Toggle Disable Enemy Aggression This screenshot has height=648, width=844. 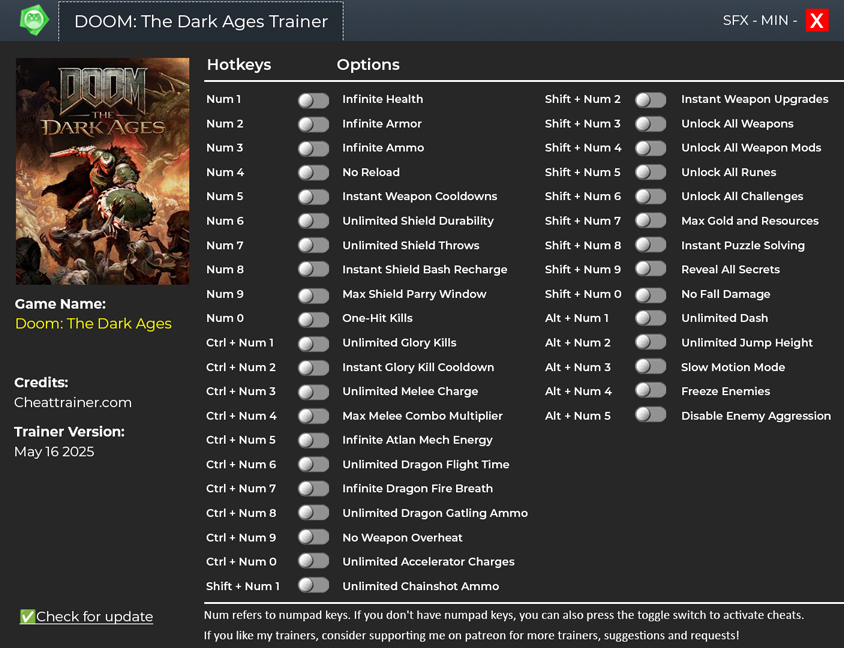[x=651, y=414]
